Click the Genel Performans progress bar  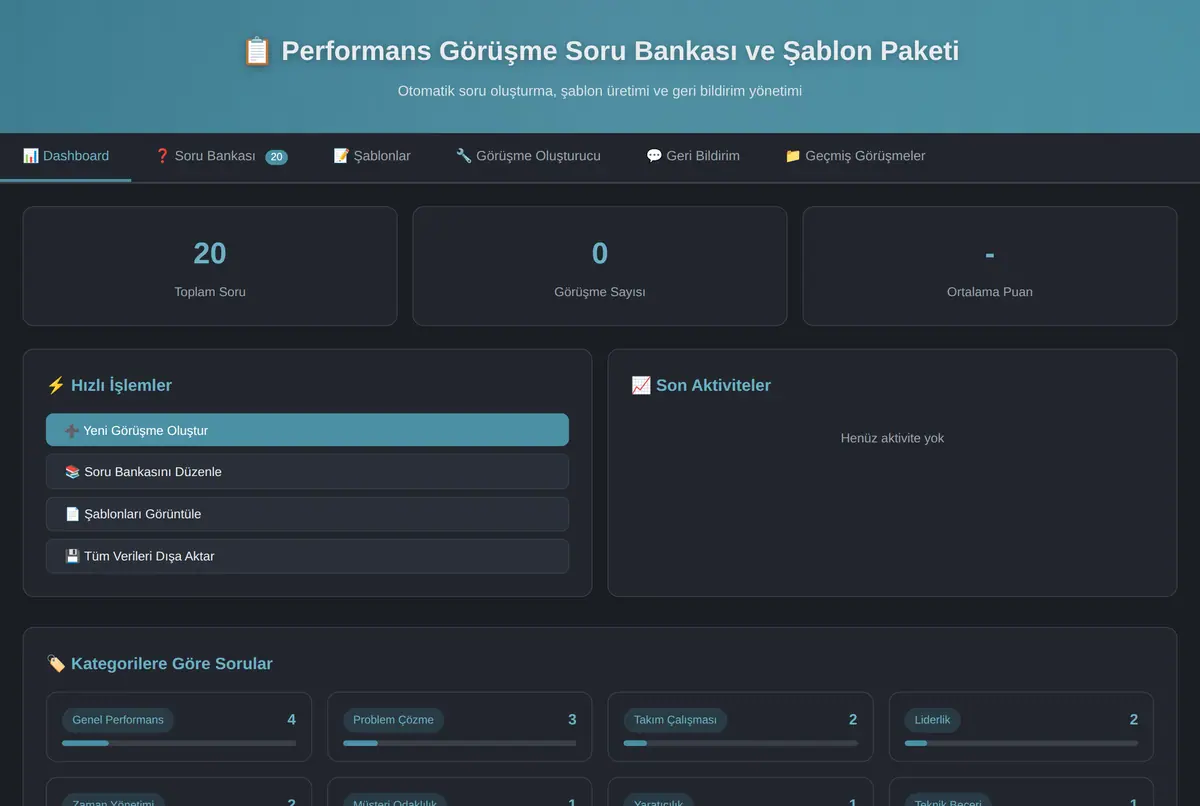pyautogui.click(x=179, y=743)
